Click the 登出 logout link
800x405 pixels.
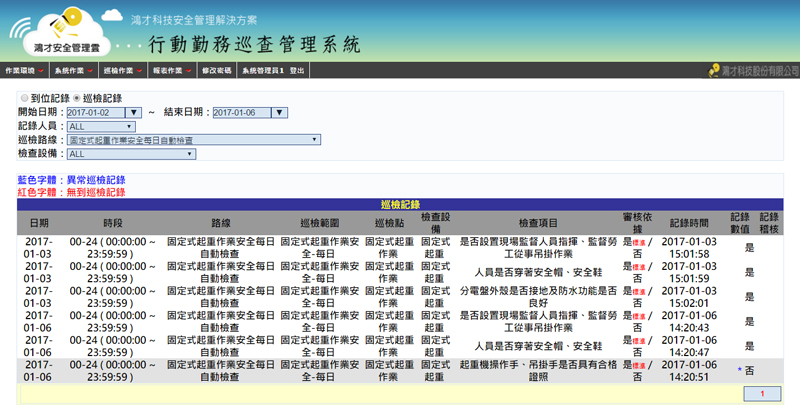[297, 72]
